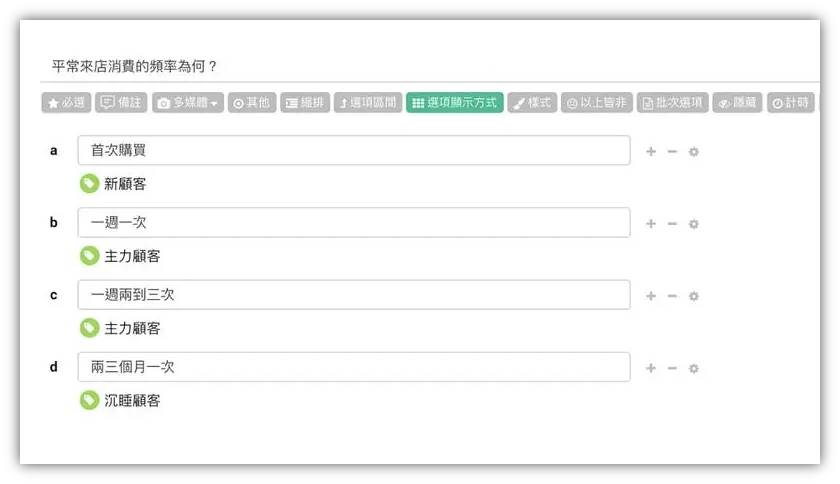
Task: Click the 計時 timer button
Action: pyautogui.click(x=791, y=102)
